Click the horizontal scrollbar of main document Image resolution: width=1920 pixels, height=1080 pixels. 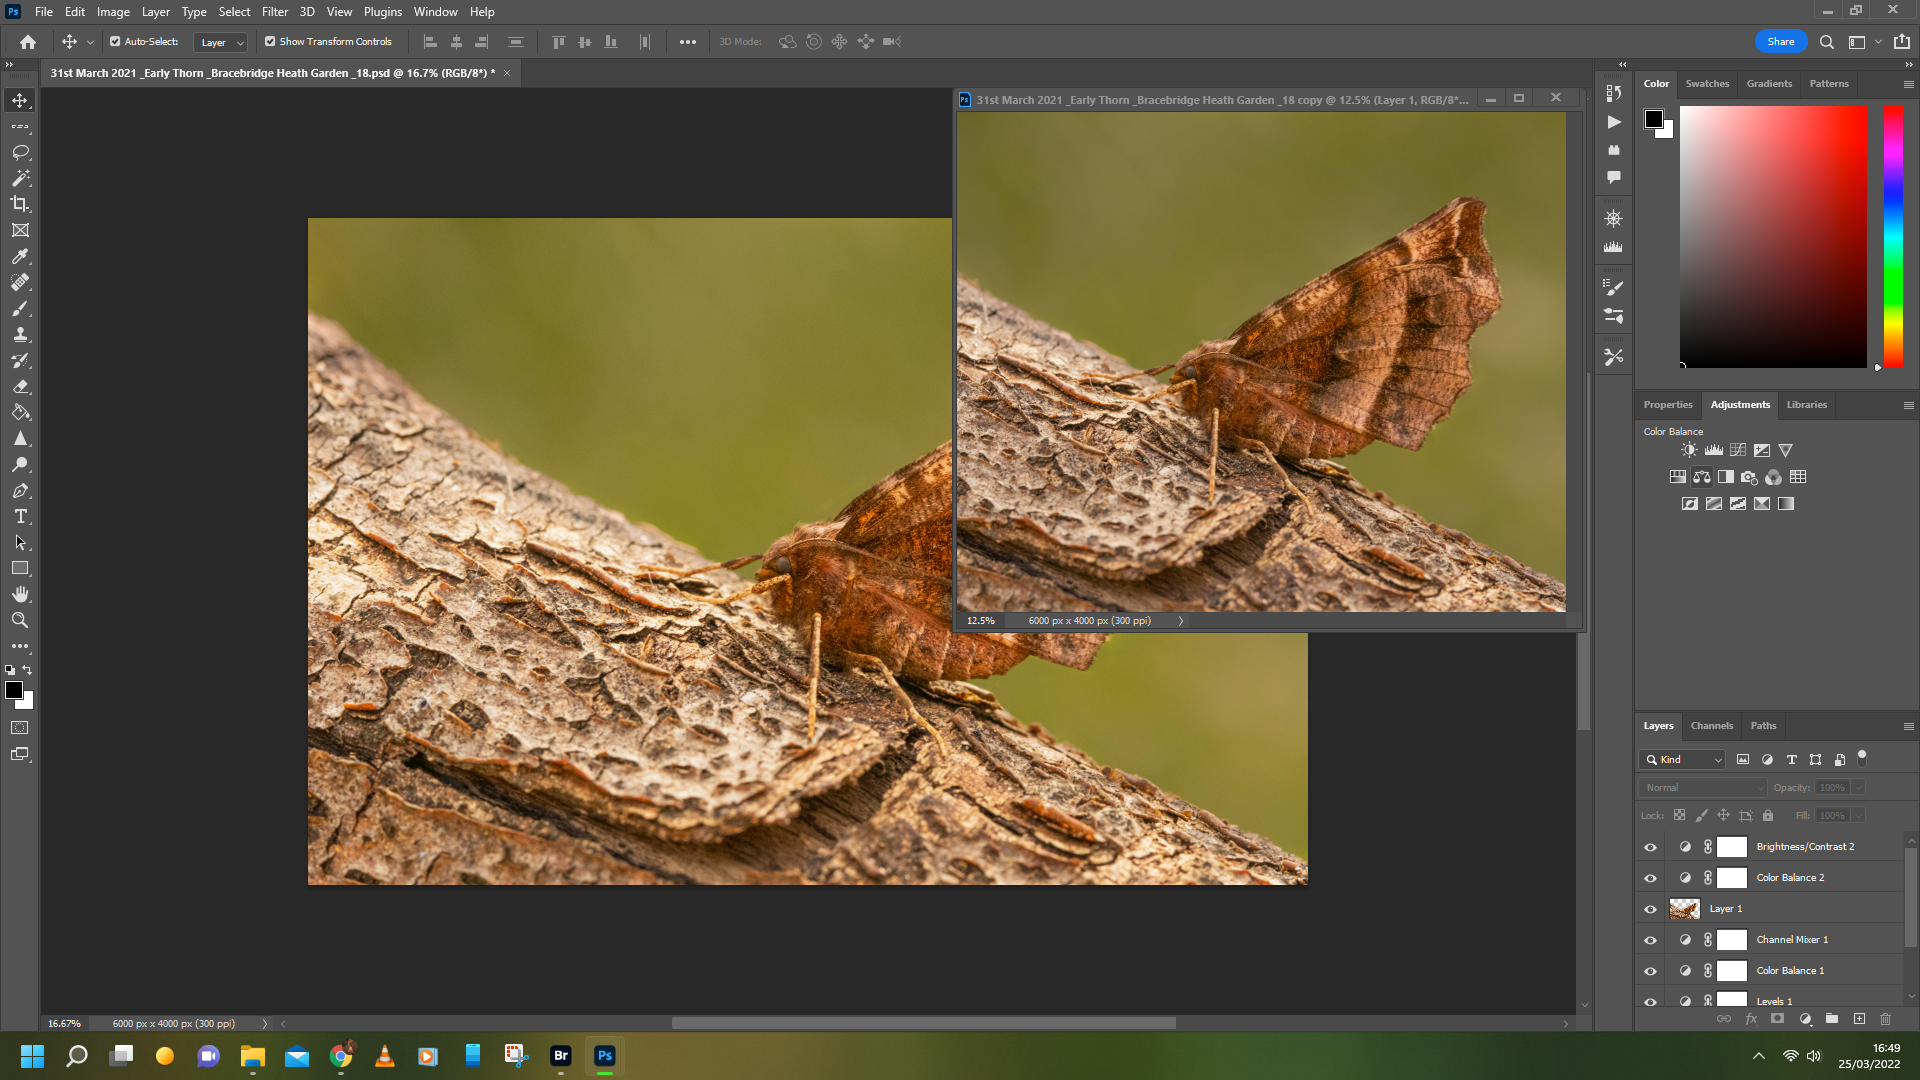click(x=924, y=1024)
